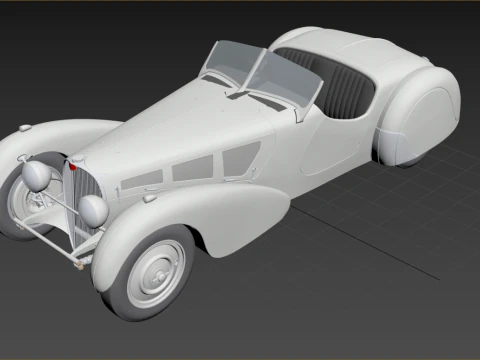
Task: Select the headlamp overlapping the radiator grille
Action: click(93, 211)
